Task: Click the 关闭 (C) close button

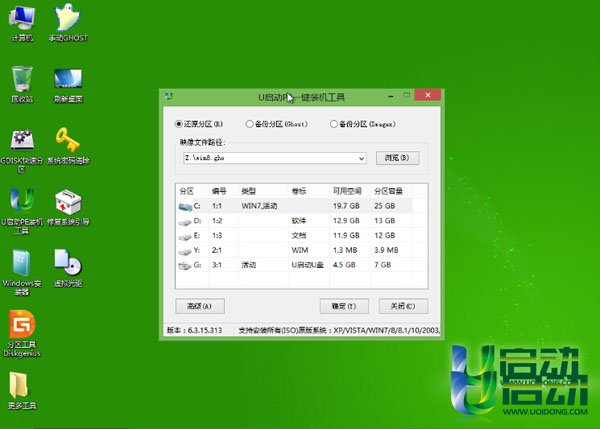Action: tap(403, 306)
